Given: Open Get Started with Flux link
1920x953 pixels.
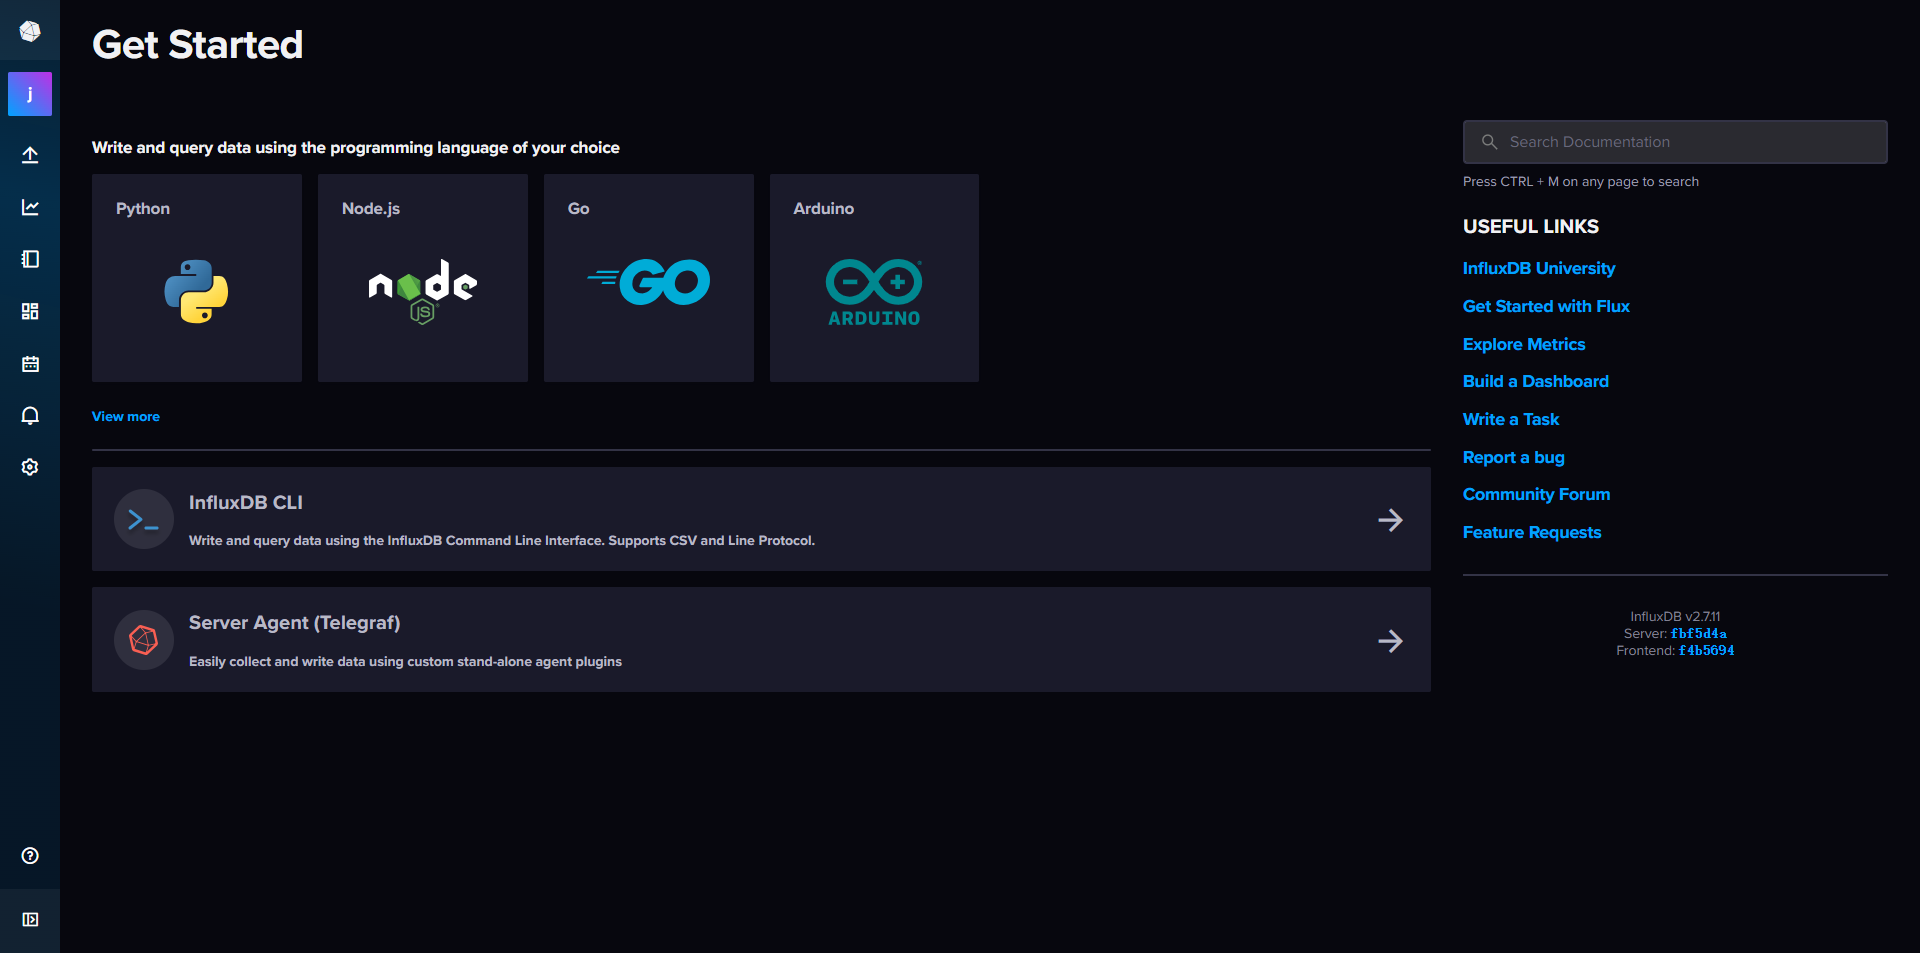Looking at the screenshot, I should pos(1546,306).
